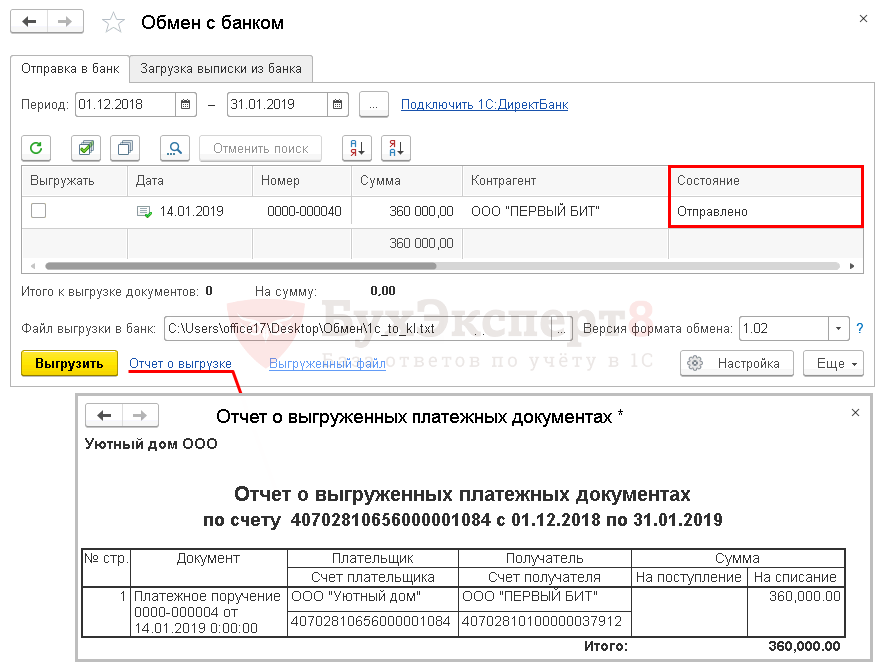Select the Отправка в банк tab

coord(70,68)
